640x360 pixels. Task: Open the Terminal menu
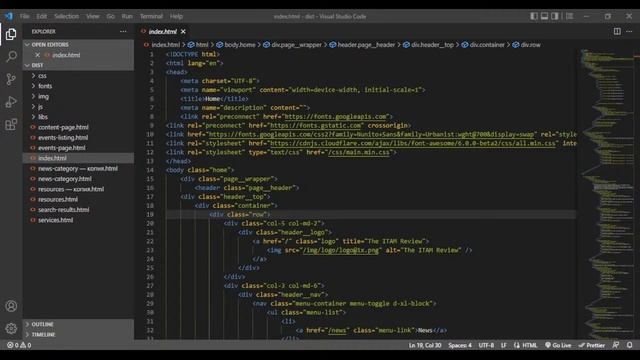tap(151, 16)
